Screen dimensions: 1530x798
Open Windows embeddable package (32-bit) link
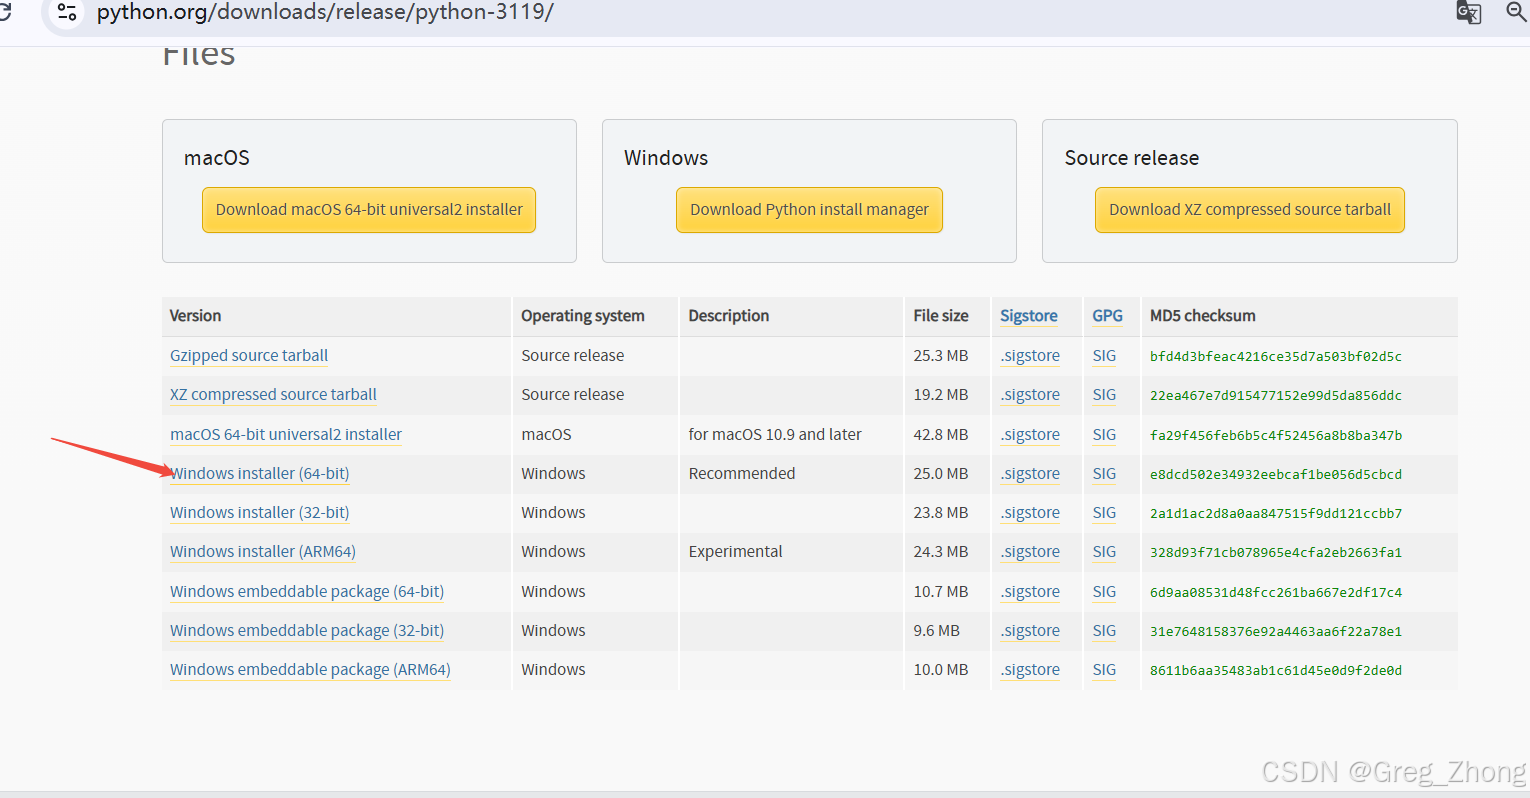(307, 631)
